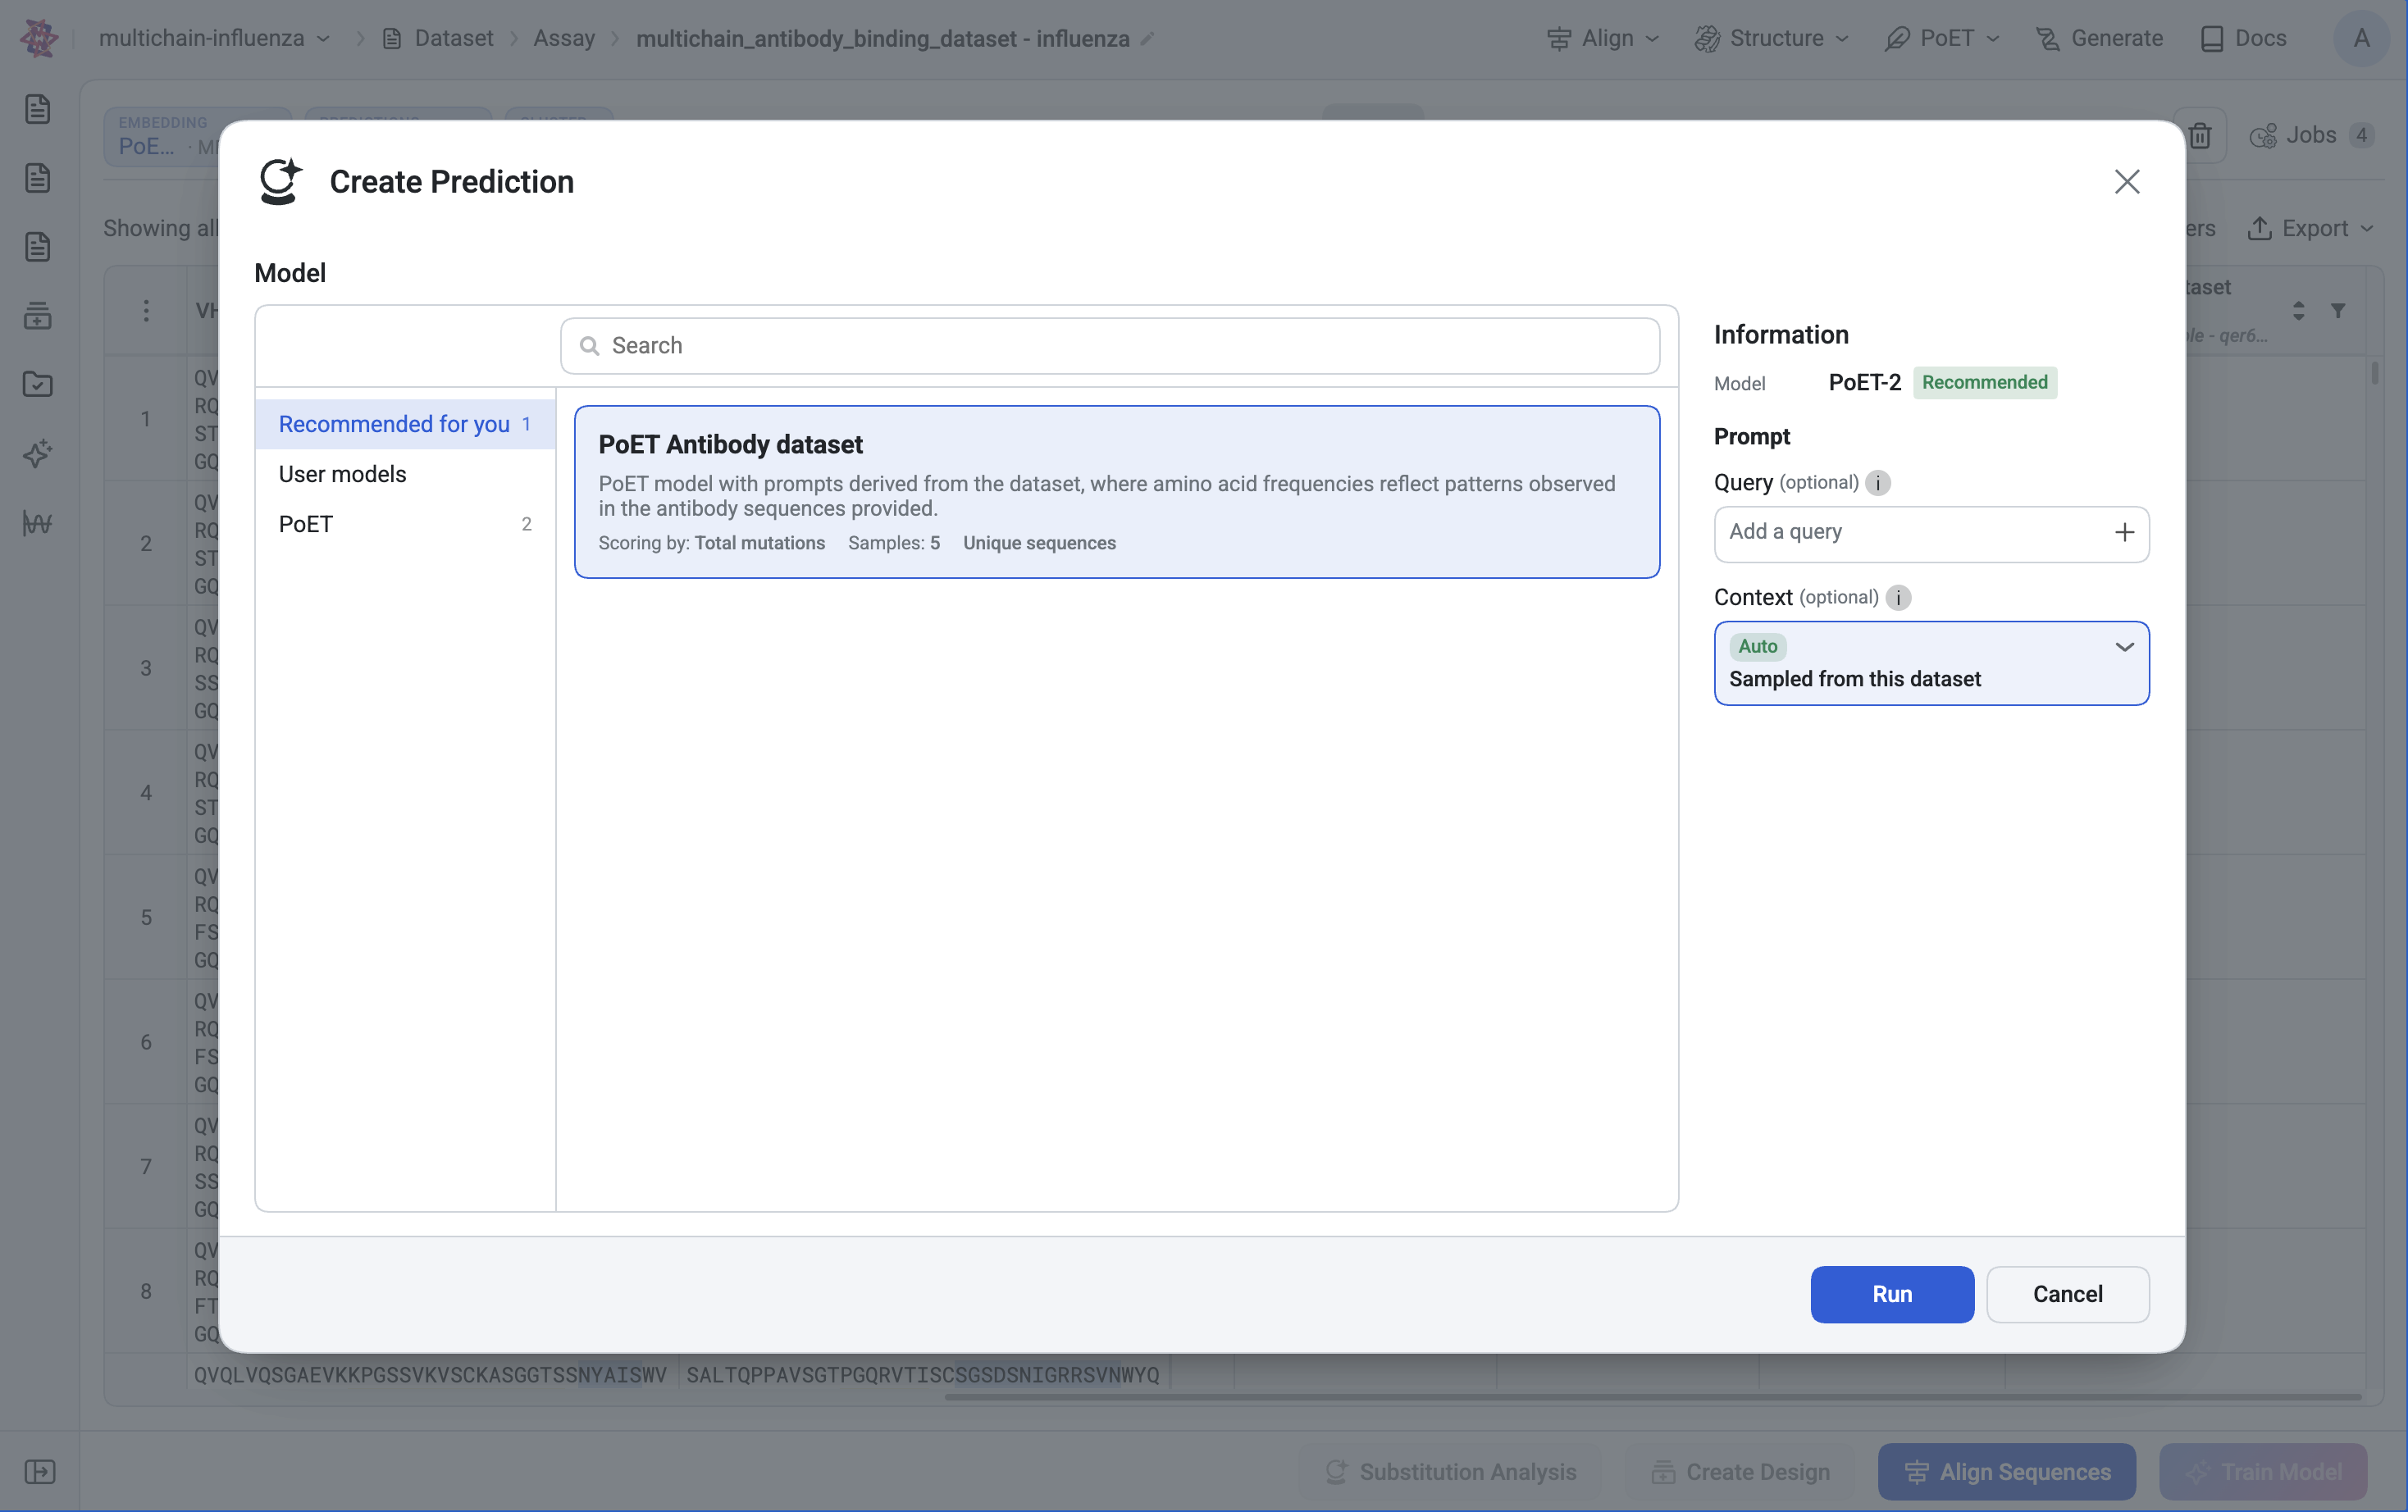This screenshot has height=1512, width=2408.
Task: Open the chart plot sidebar icon
Action: click(38, 523)
